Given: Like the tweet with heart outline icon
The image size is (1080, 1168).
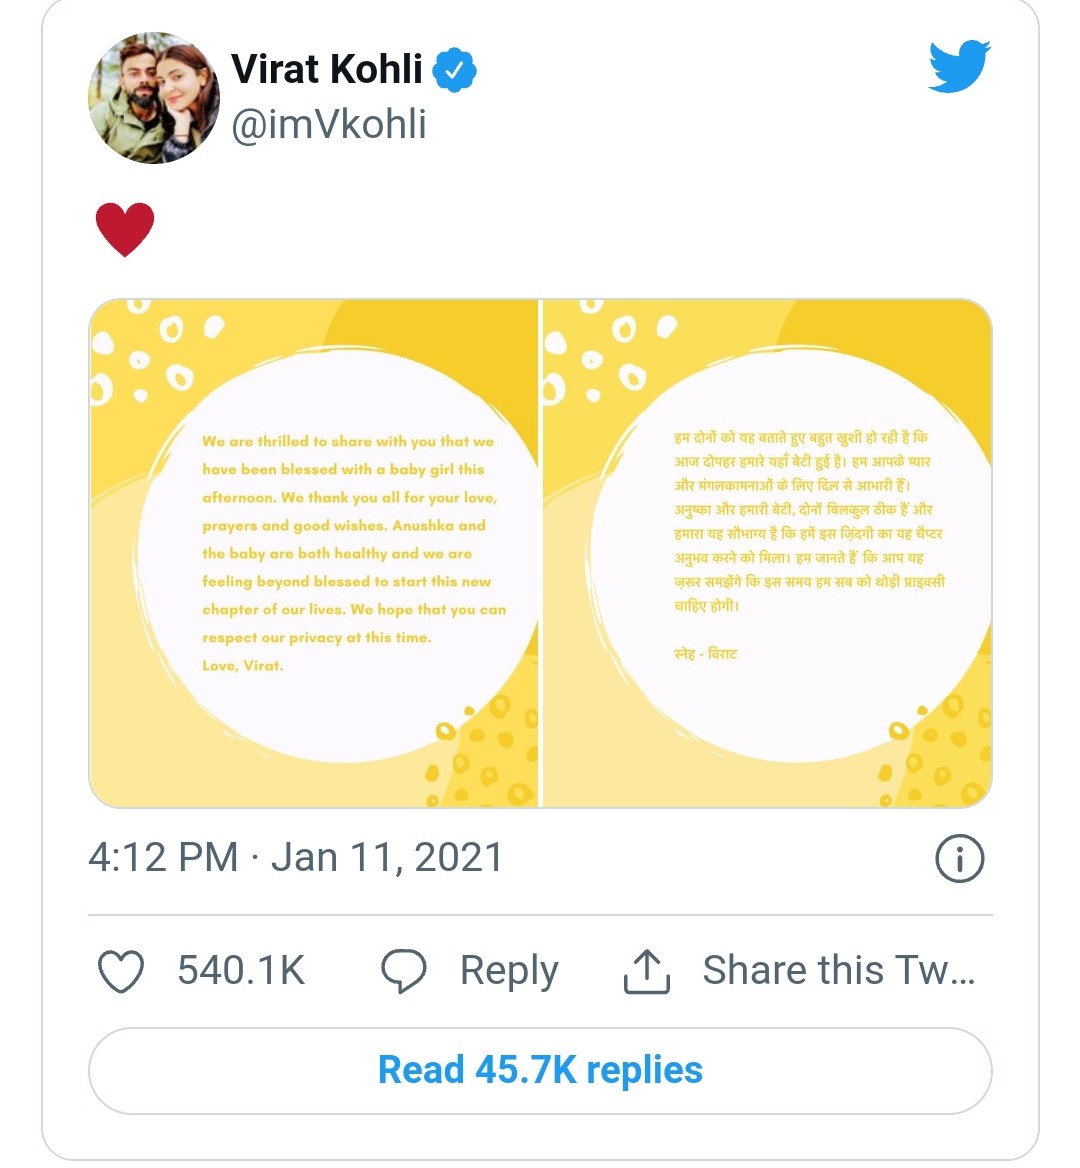Looking at the screenshot, I should 121,971.
